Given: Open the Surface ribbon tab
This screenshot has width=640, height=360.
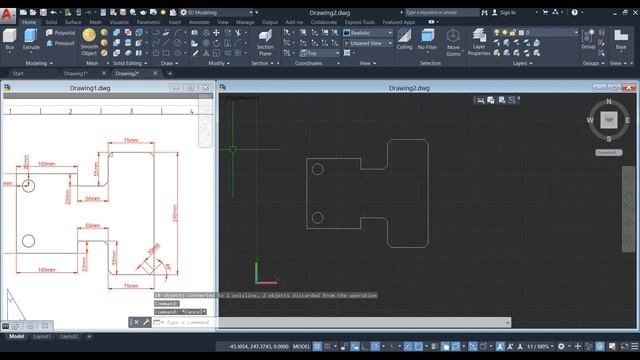Looking at the screenshot, I should point(73,22).
